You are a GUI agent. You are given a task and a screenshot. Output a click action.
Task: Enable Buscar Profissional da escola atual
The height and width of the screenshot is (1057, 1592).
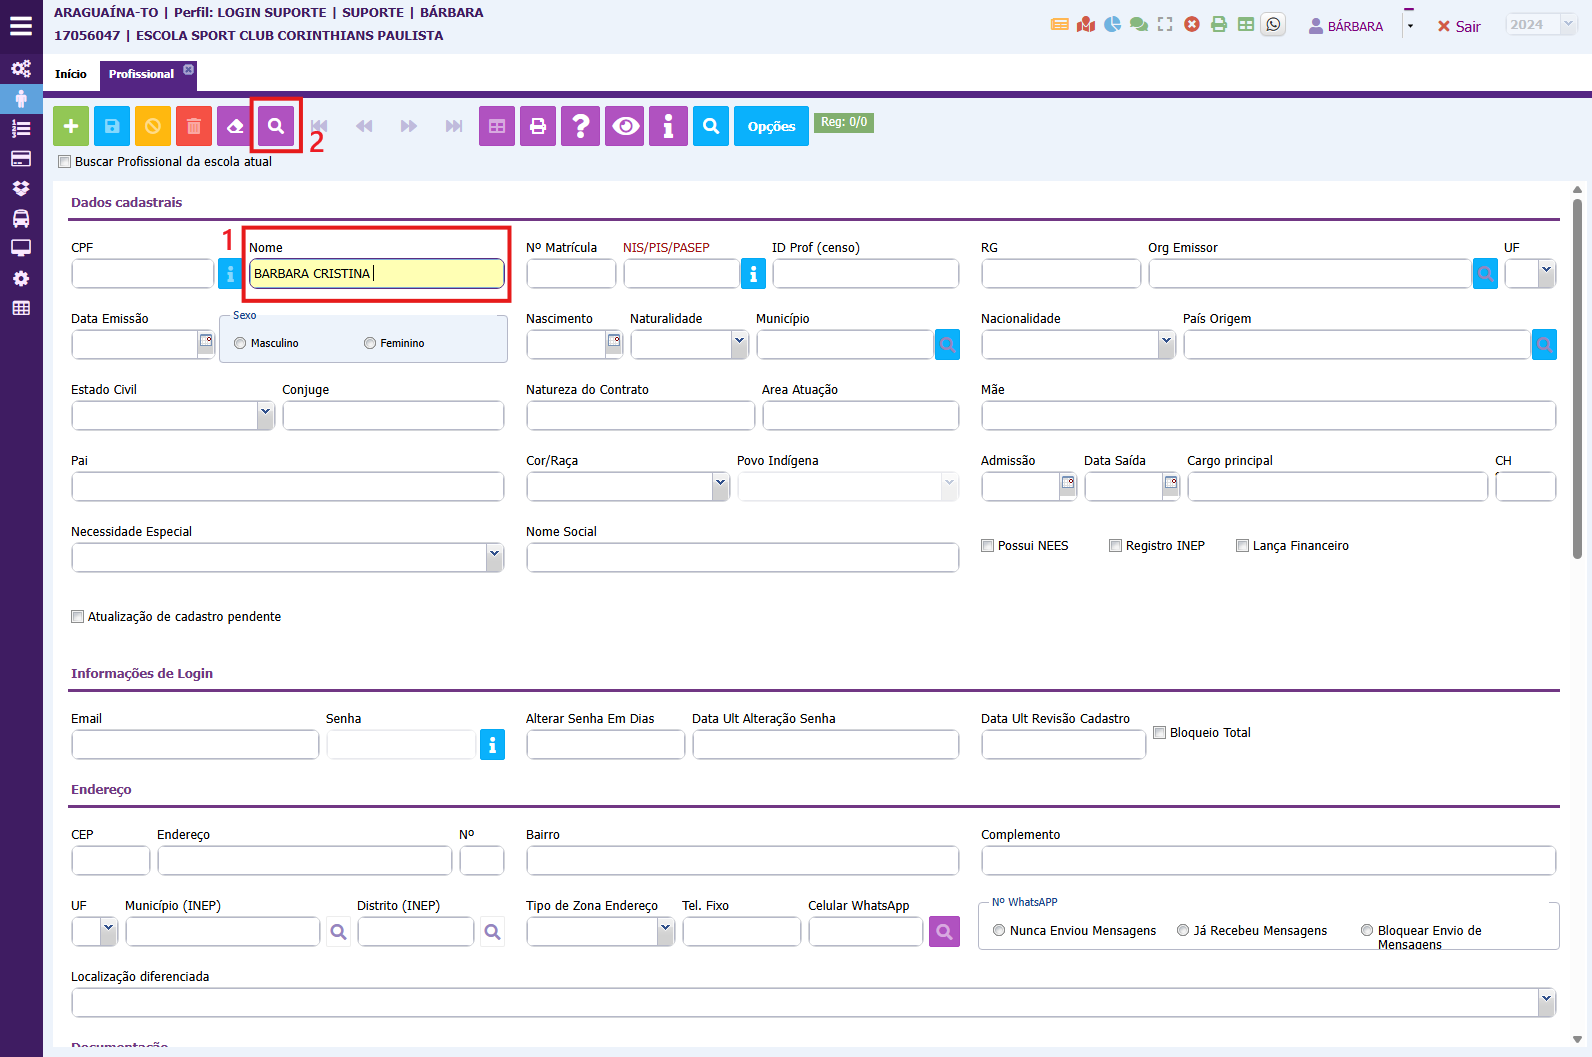tap(65, 162)
